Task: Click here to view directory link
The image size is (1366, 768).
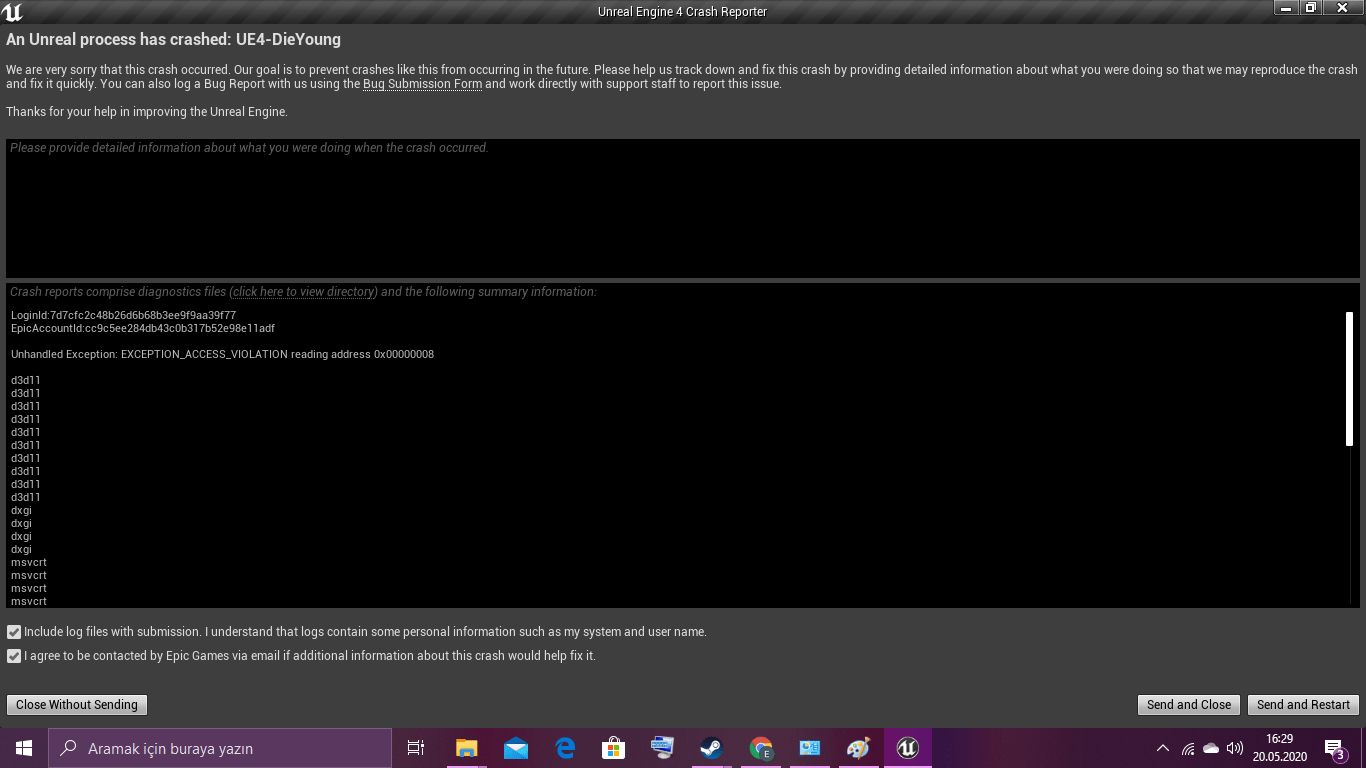Action: [304, 292]
